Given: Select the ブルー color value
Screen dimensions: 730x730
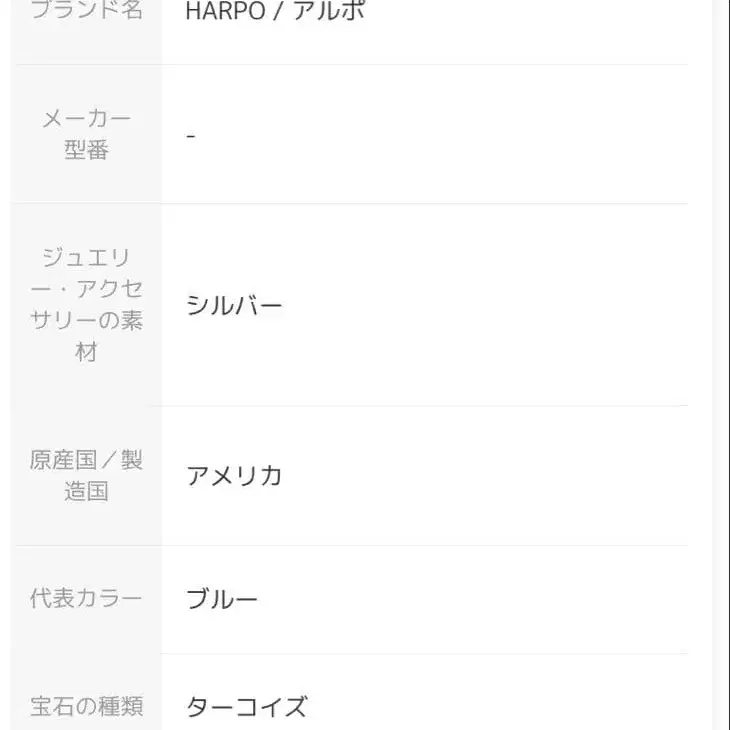Looking at the screenshot, I should pos(222,599).
